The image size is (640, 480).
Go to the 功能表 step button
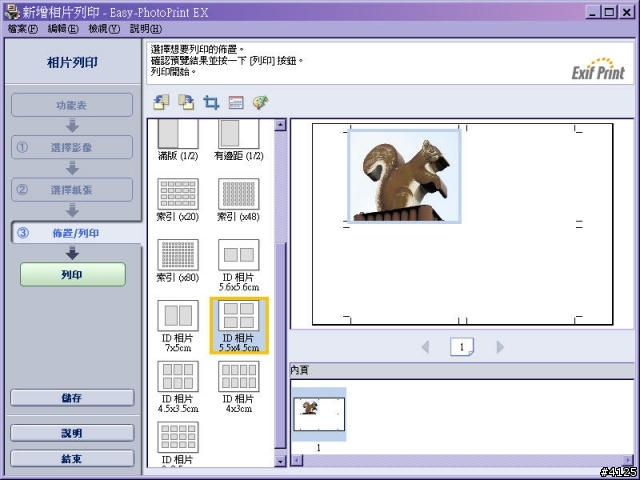pyautogui.click(x=72, y=105)
